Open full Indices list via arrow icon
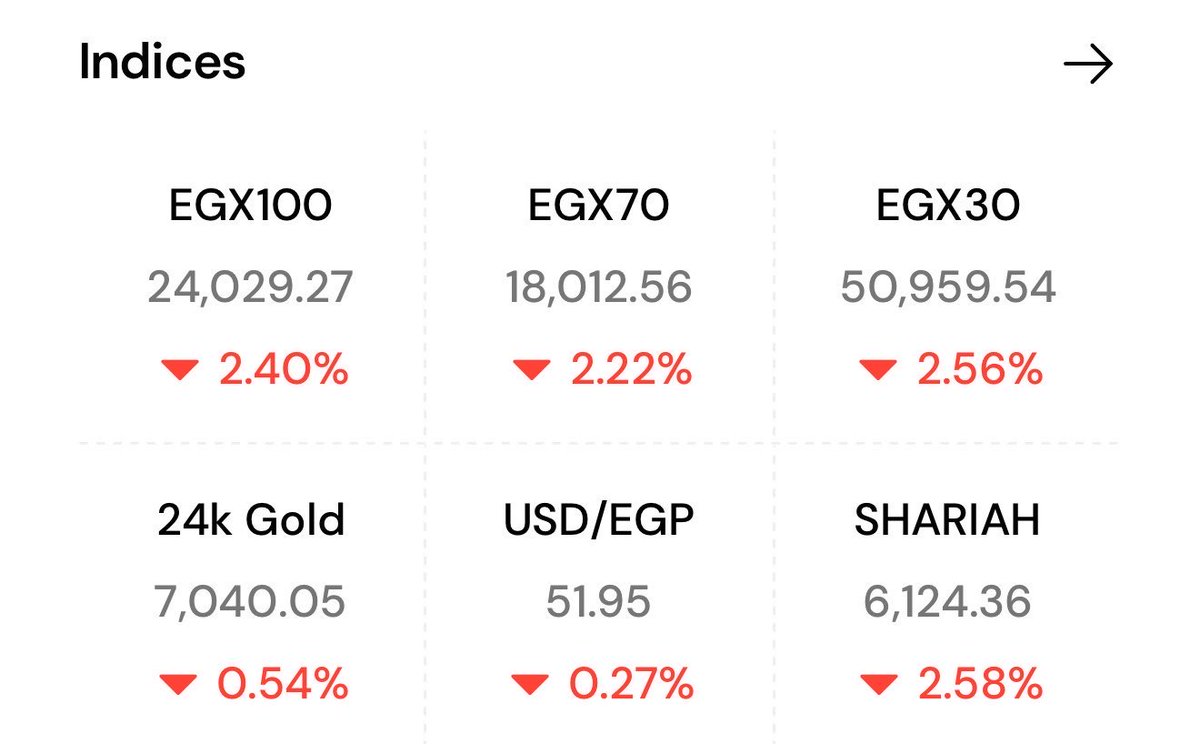1200x744 pixels. 1088,65
